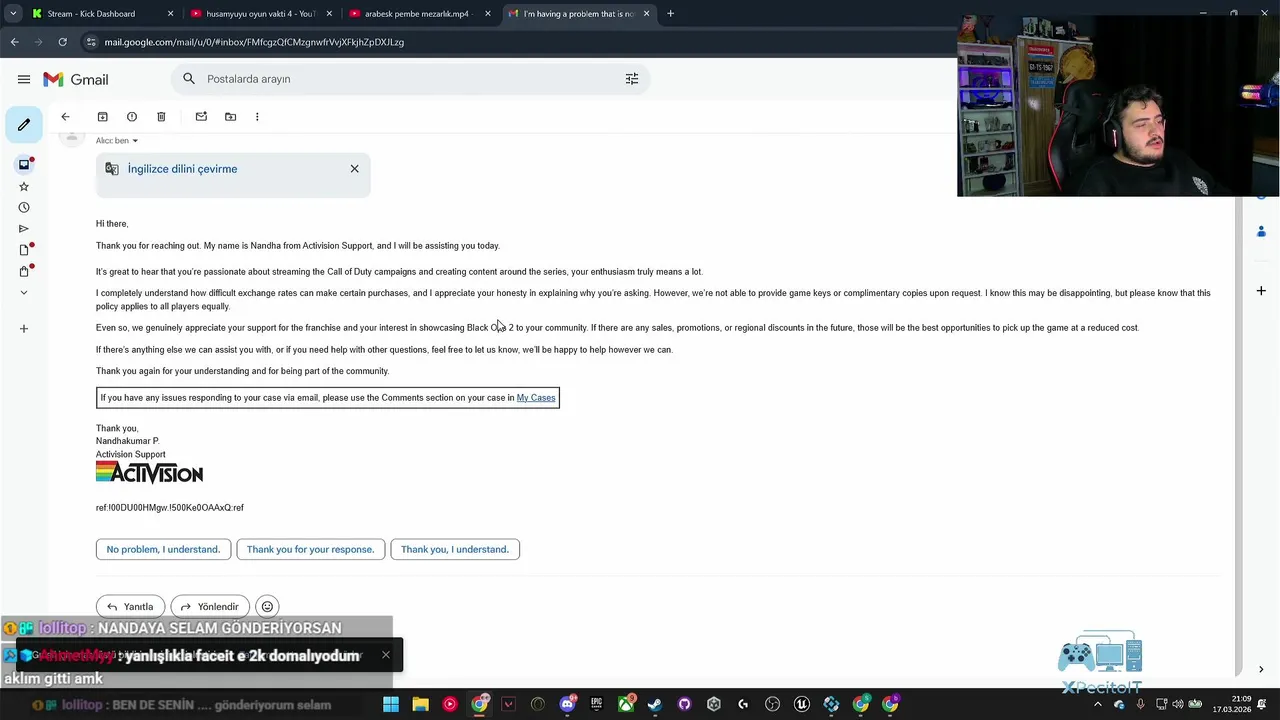Close the chat overlay popup

coord(386,655)
